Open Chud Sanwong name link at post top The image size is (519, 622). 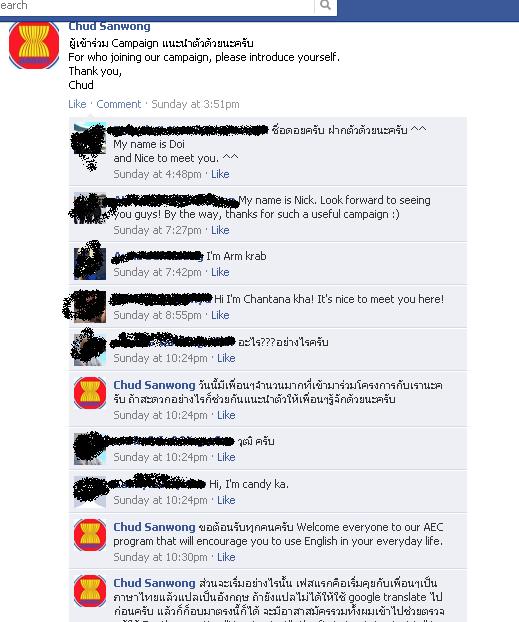coord(110,26)
